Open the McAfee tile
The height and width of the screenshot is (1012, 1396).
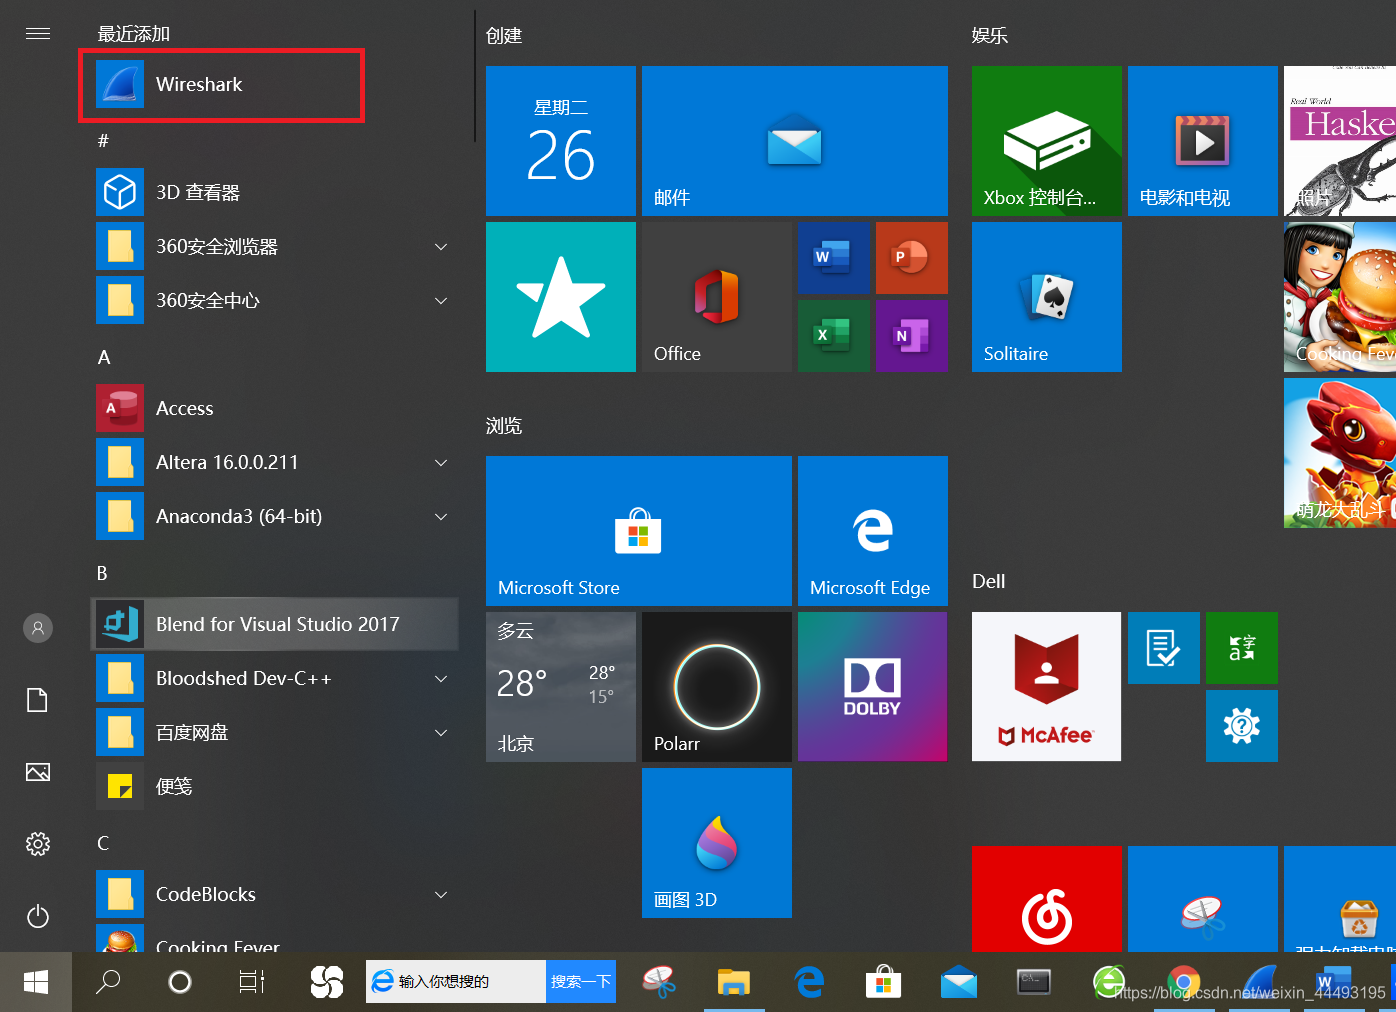[1047, 687]
